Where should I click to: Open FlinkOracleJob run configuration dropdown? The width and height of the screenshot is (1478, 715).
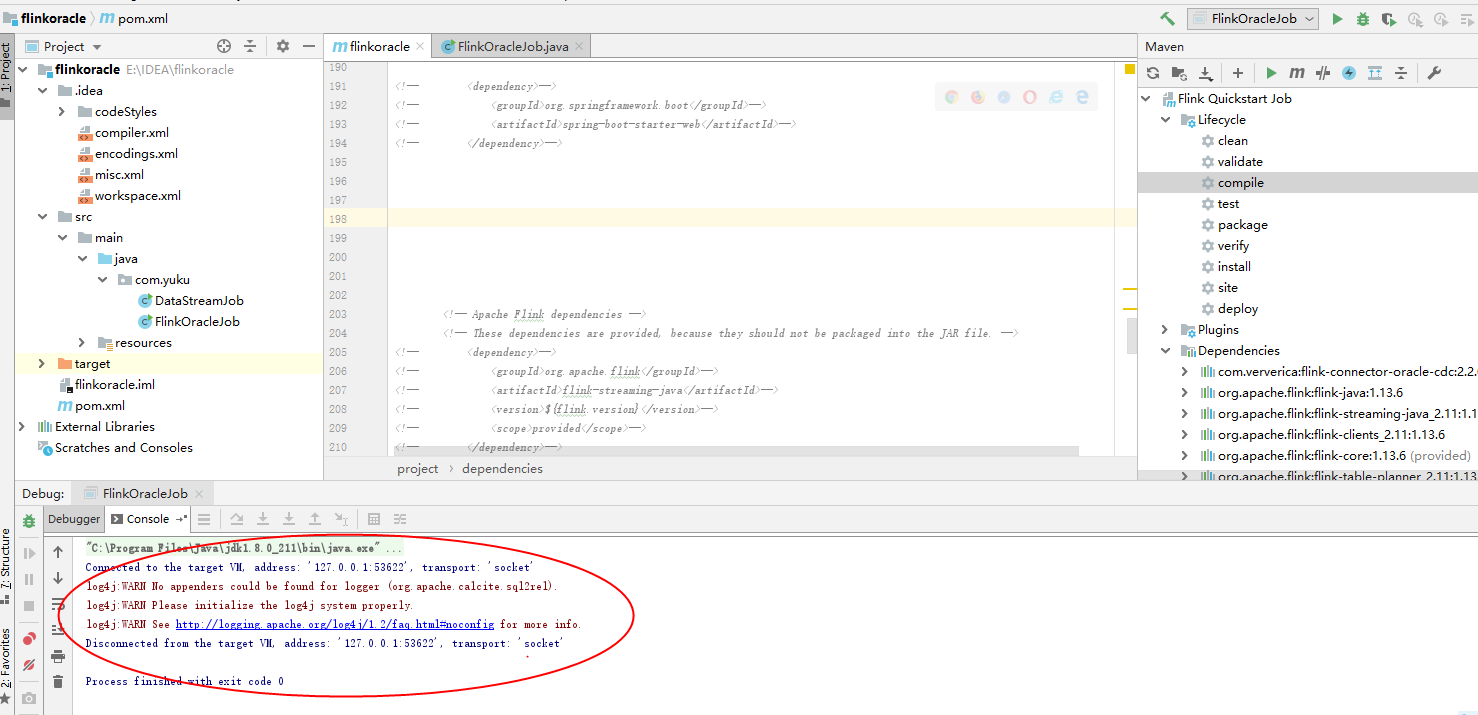(1253, 19)
